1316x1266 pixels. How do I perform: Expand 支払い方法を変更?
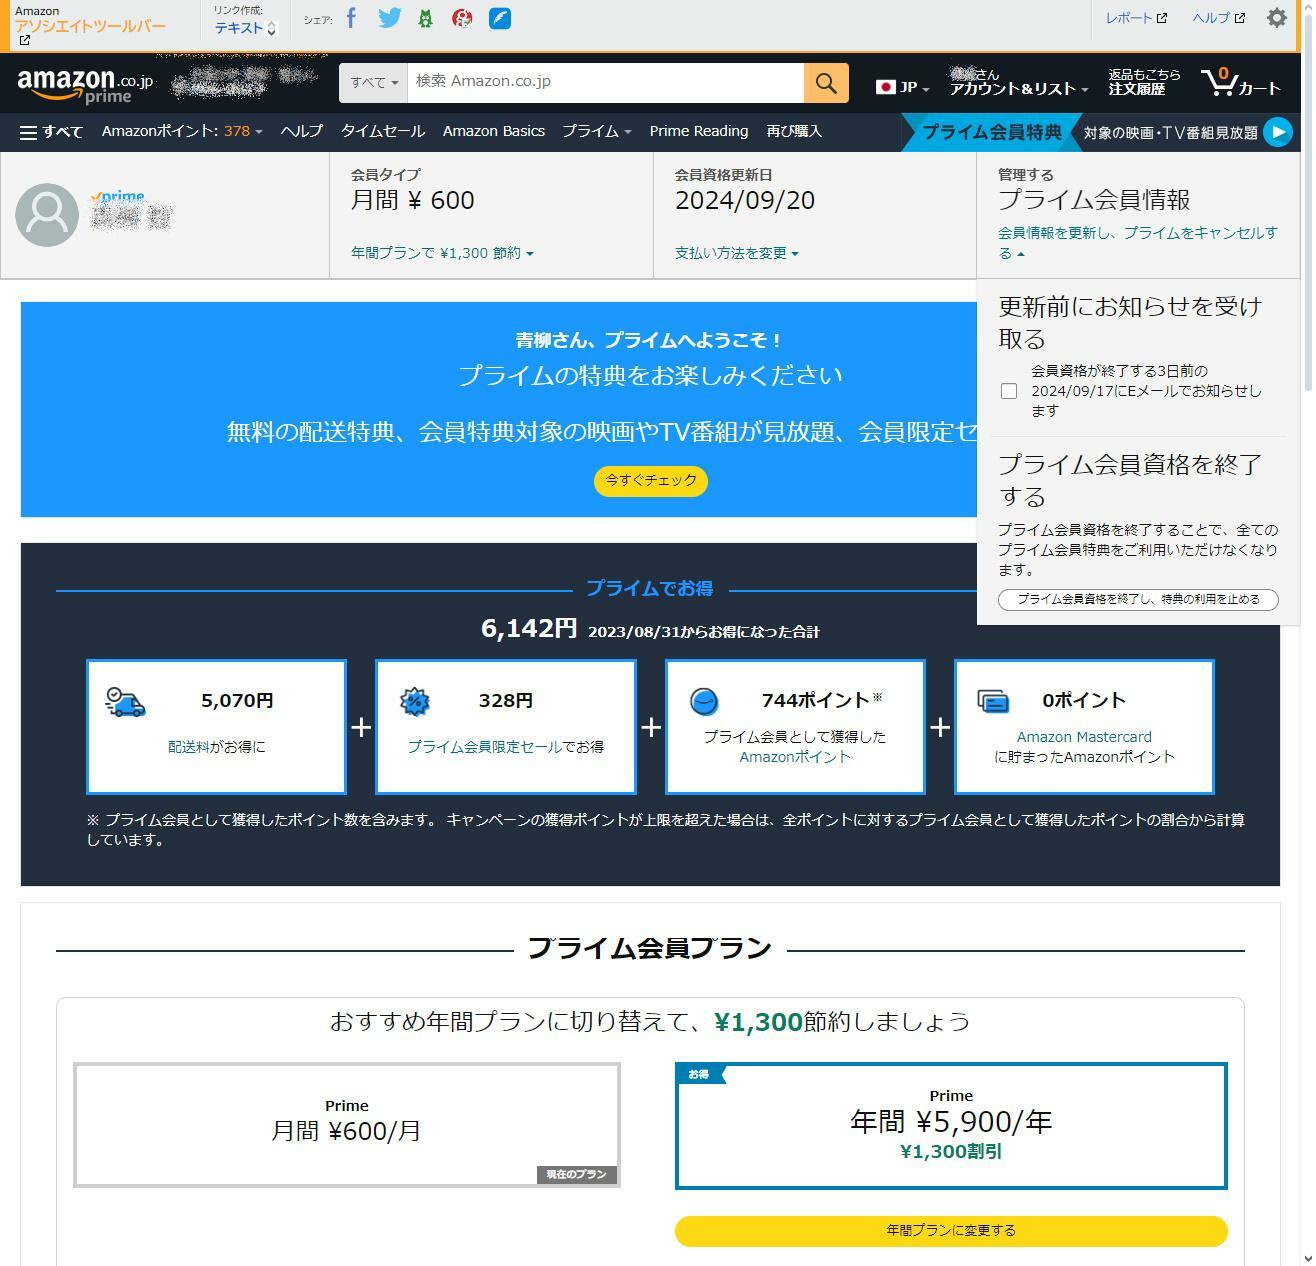tap(736, 253)
